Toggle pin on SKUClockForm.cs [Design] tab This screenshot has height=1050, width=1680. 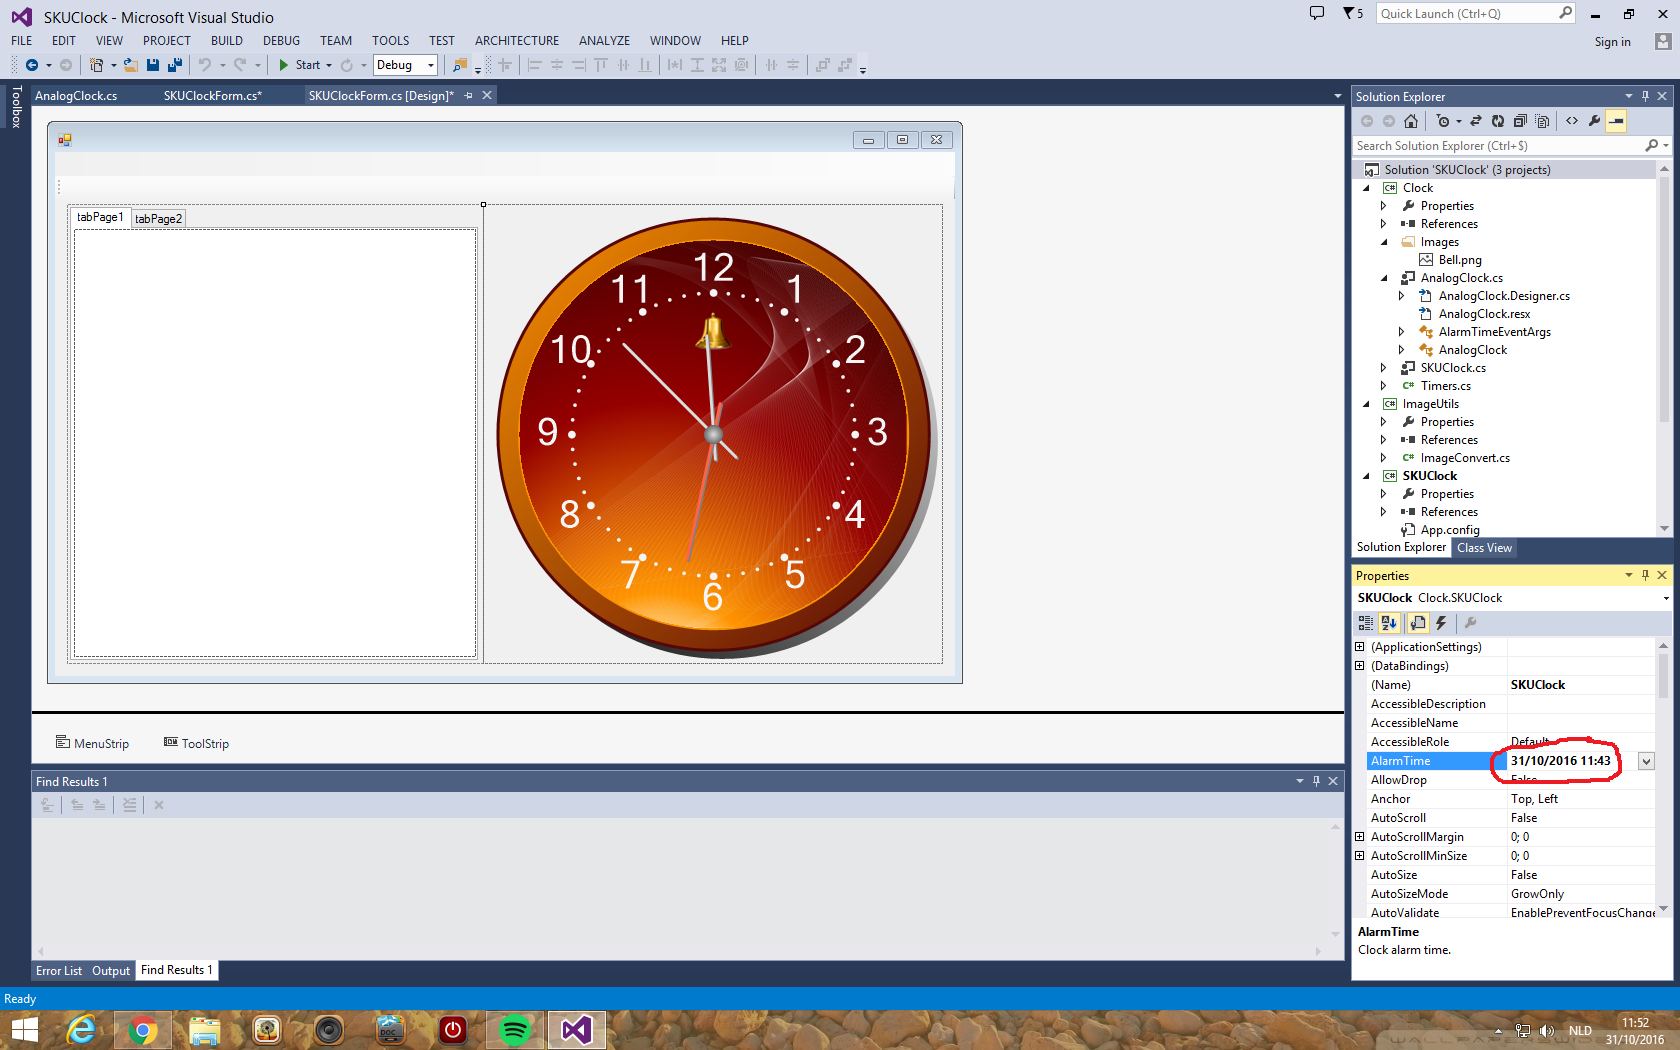468,95
